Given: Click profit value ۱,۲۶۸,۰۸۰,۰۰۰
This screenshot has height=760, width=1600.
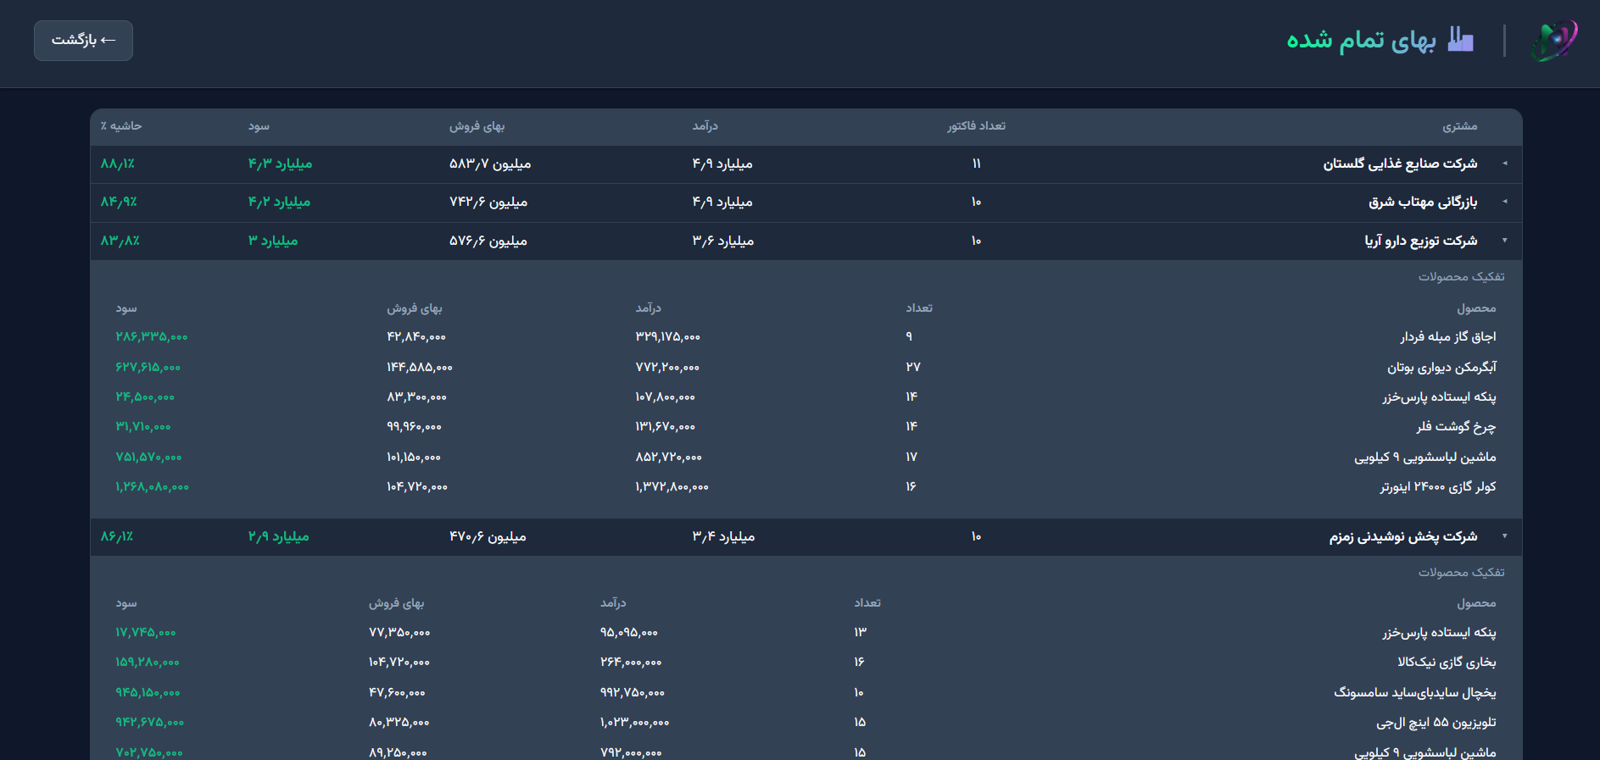Looking at the screenshot, I should (x=152, y=487).
